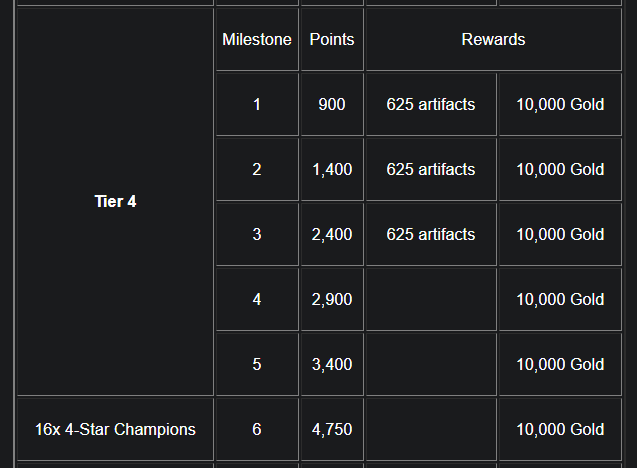Select the 1,400 points cell
Viewport: 637px width, 468px height.
[332, 169]
